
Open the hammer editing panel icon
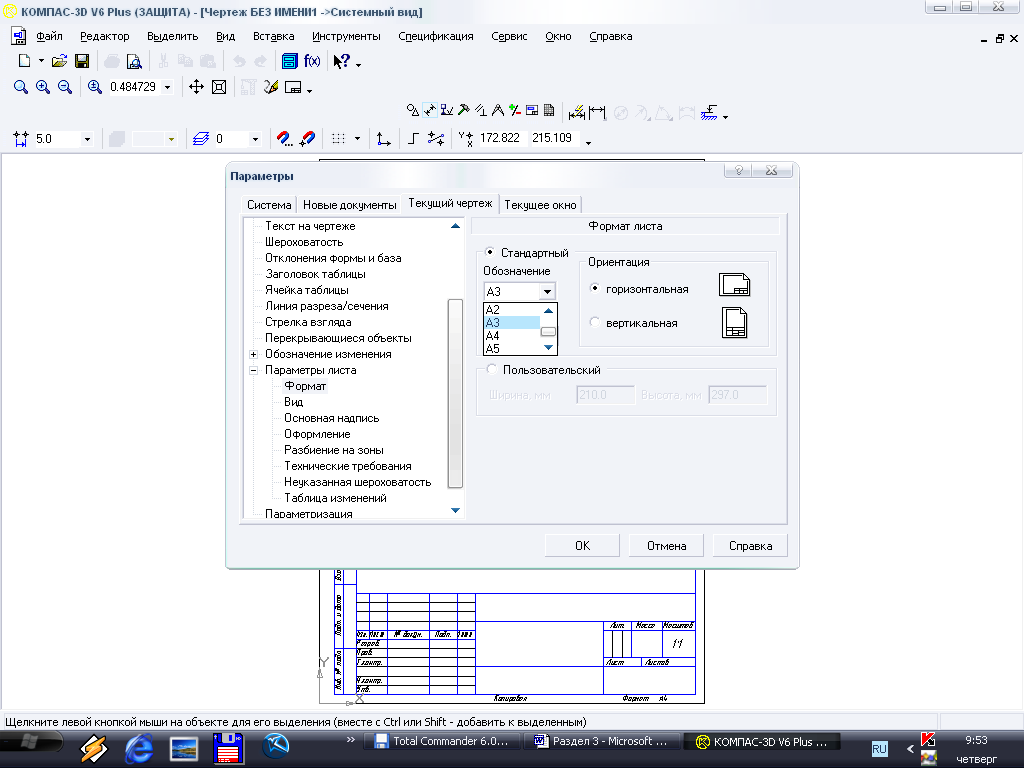pyautogui.click(x=464, y=110)
